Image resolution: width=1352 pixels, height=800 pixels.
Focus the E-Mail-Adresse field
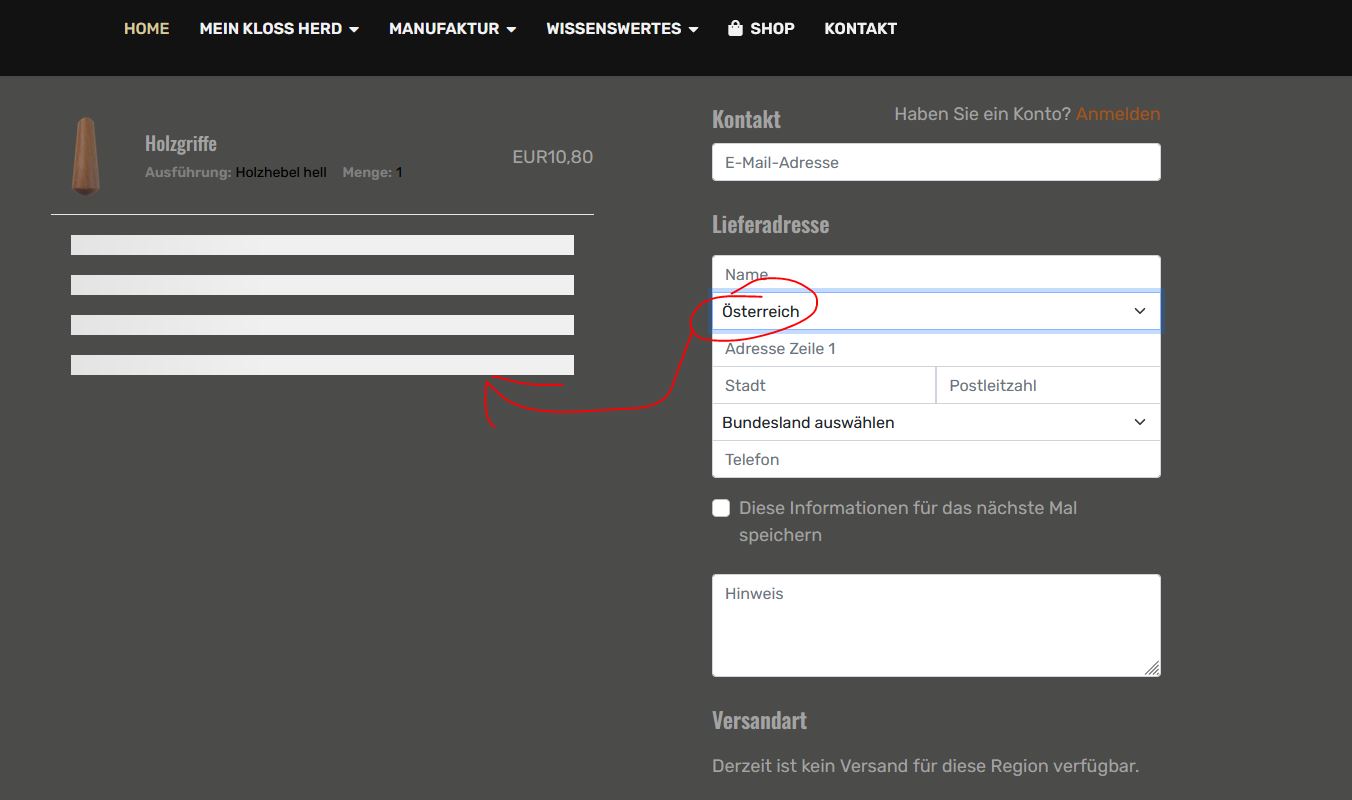click(x=935, y=162)
